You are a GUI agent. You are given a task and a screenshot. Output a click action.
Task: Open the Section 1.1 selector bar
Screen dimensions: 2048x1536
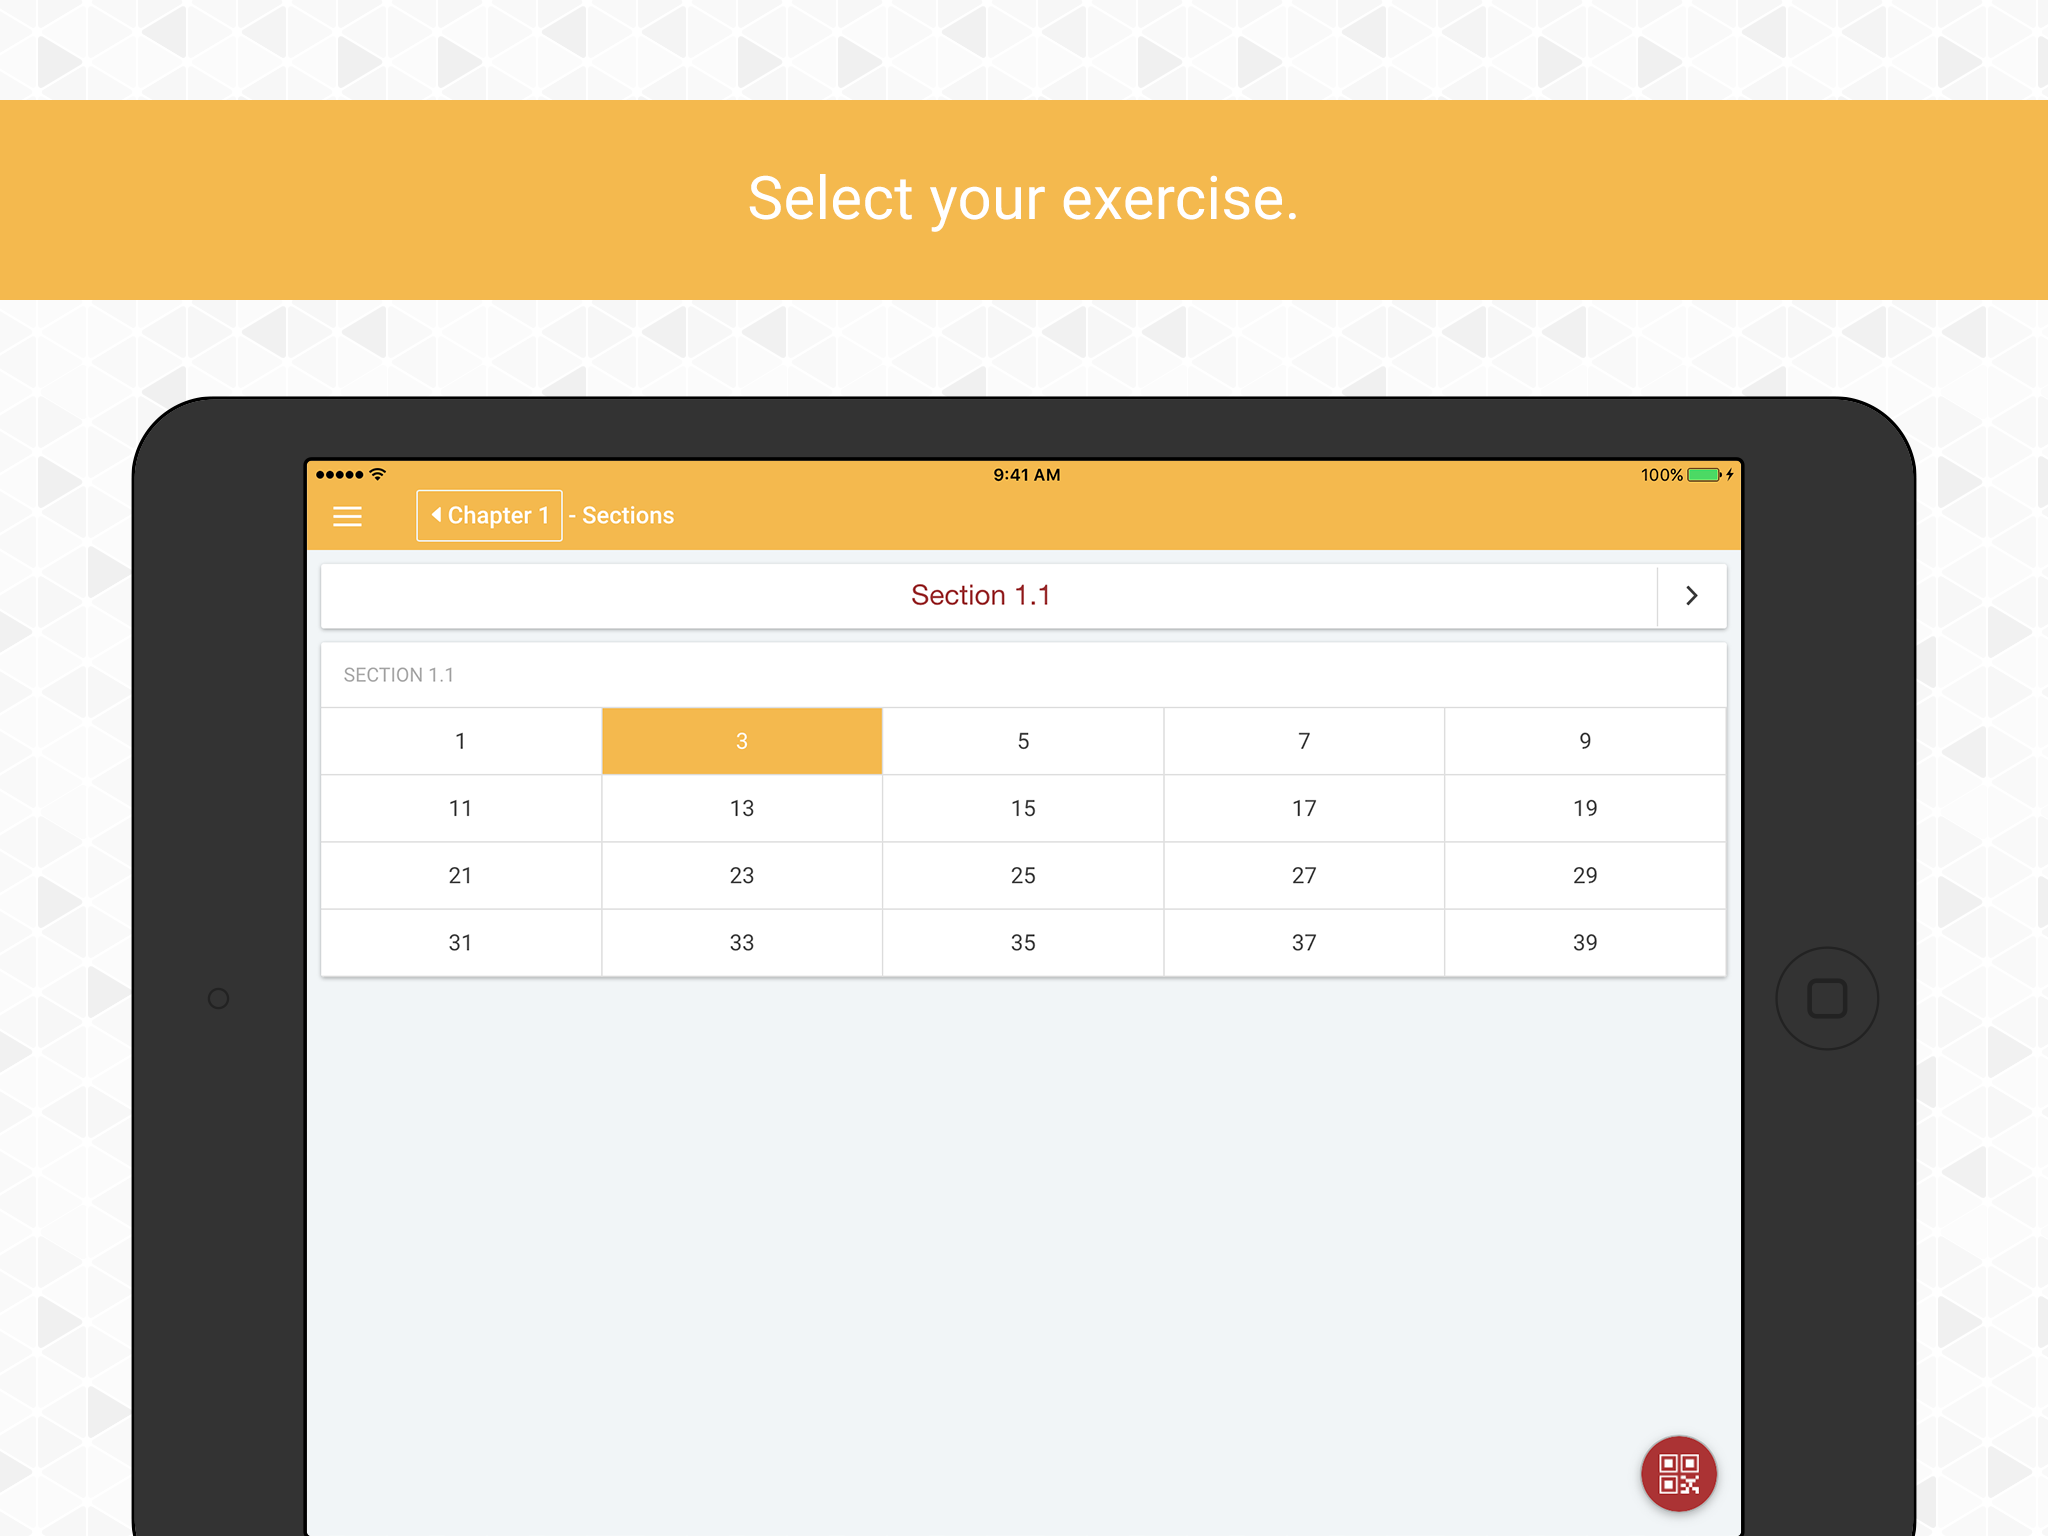click(x=980, y=596)
